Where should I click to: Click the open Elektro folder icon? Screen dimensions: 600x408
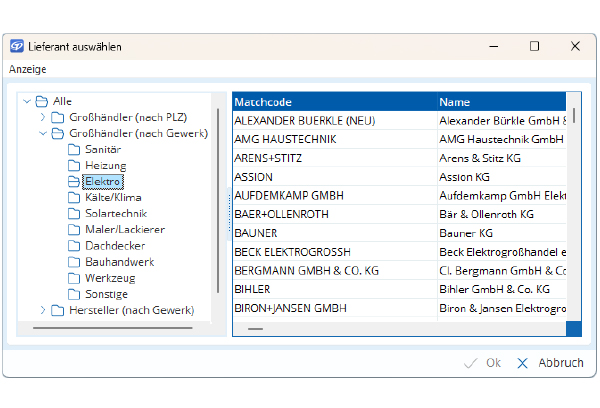pos(74,181)
